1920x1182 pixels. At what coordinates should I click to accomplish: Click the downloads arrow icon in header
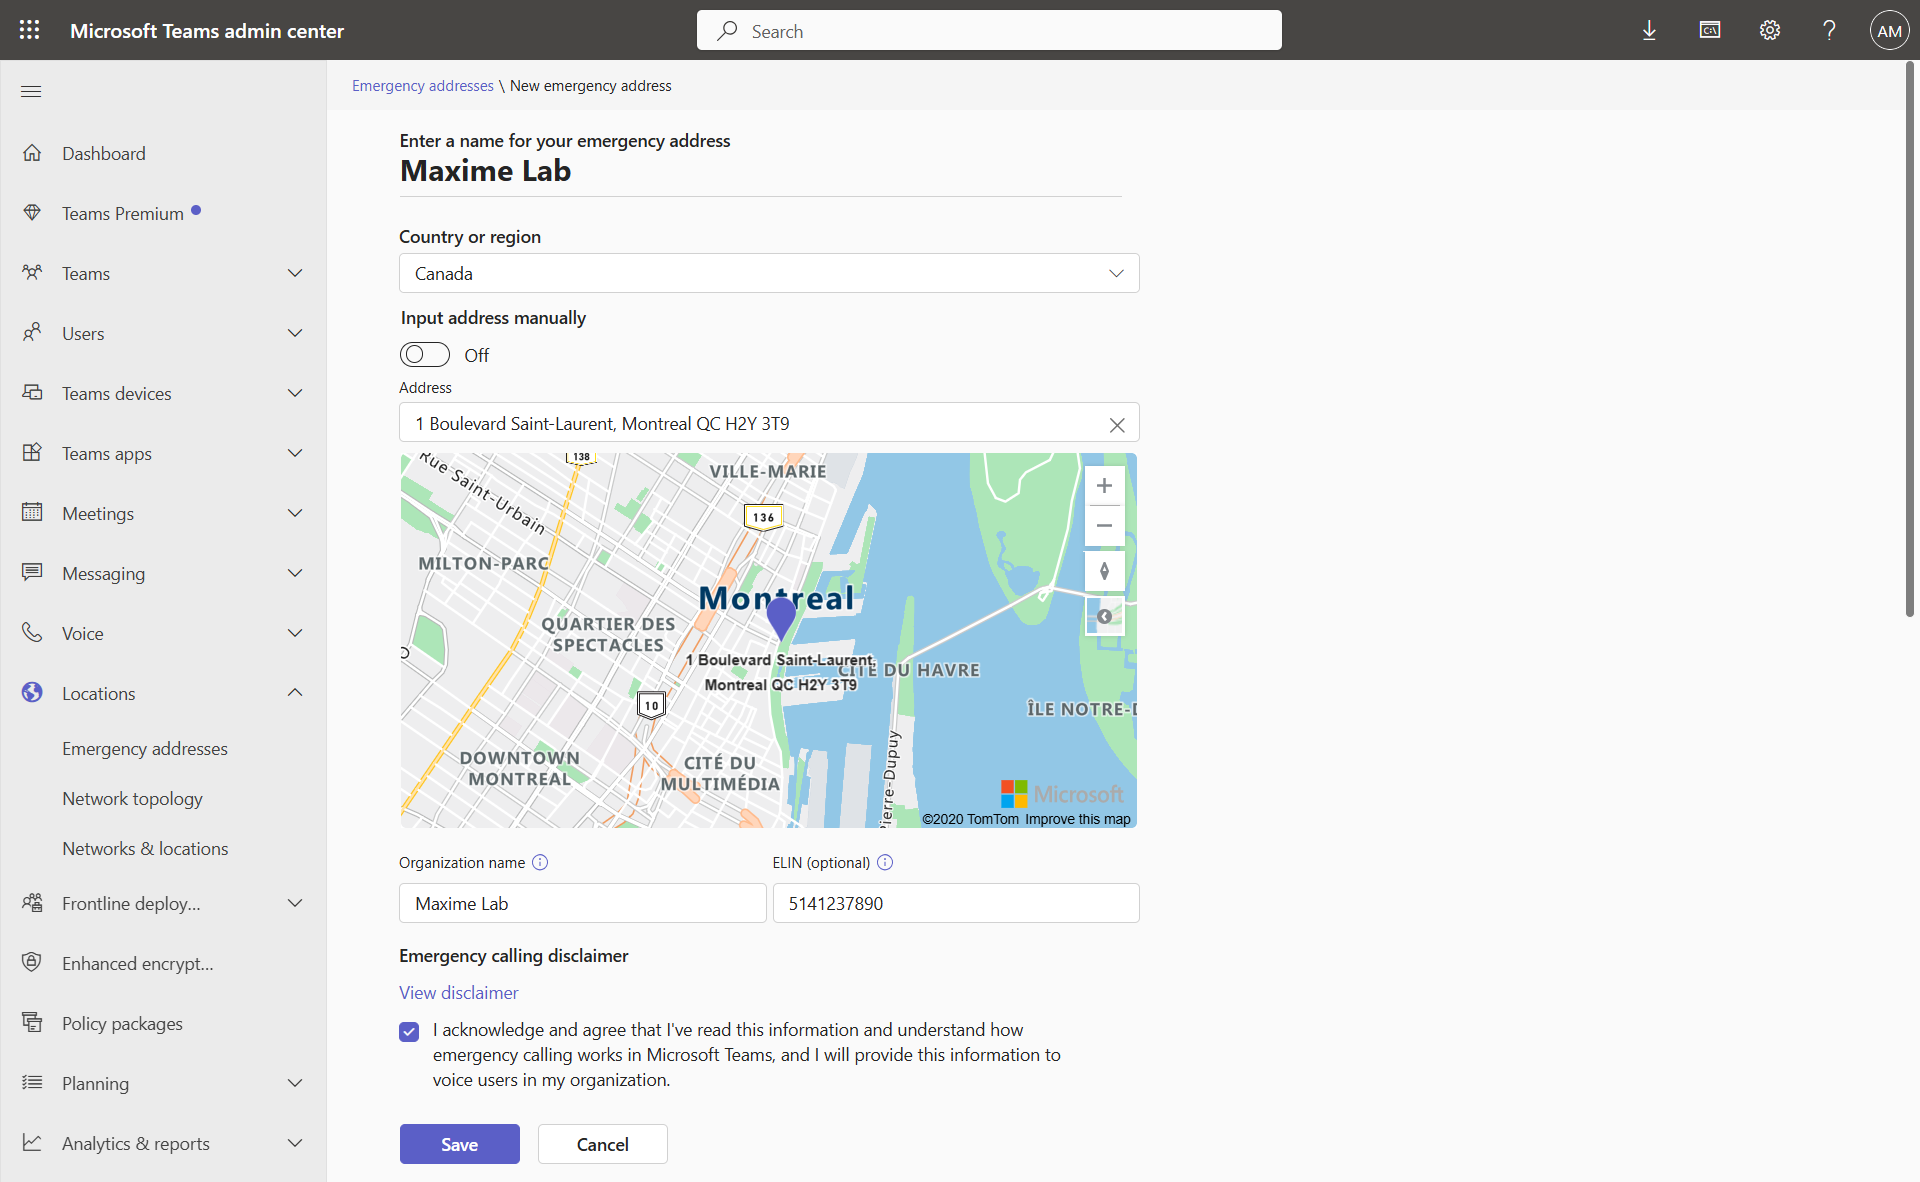coord(1649,30)
